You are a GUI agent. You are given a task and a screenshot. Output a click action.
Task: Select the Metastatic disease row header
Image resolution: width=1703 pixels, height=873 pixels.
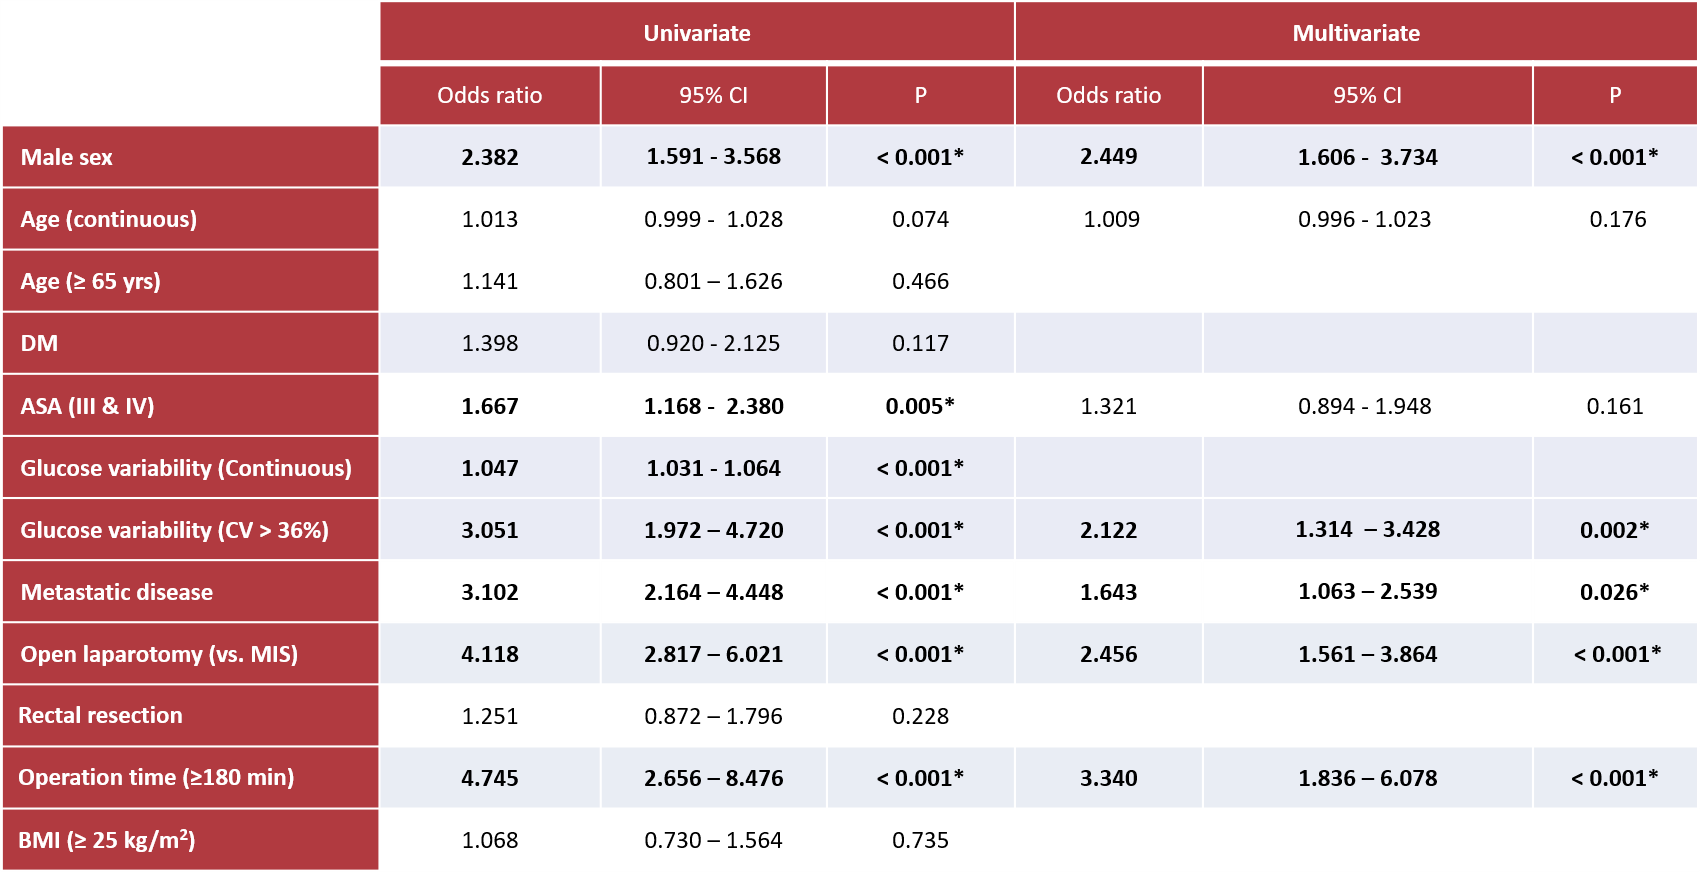(x=117, y=592)
